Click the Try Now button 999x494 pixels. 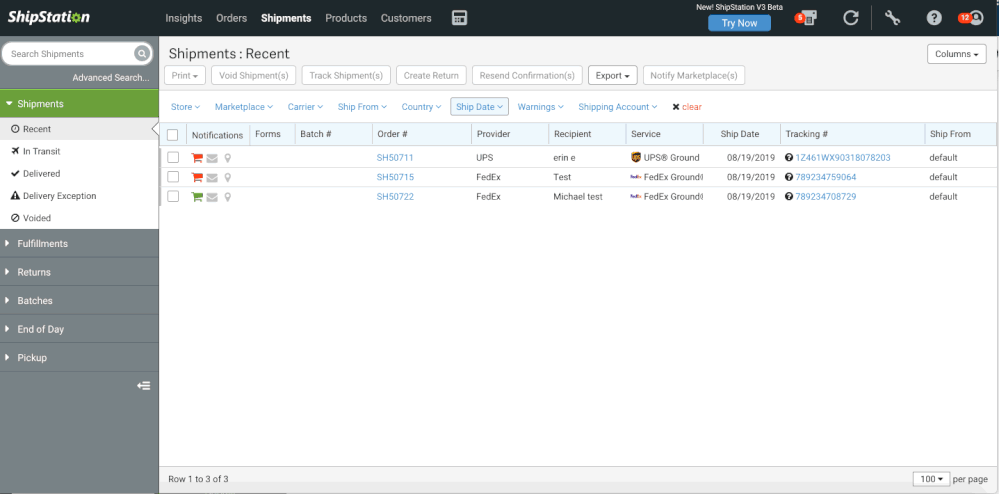pyautogui.click(x=739, y=23)
